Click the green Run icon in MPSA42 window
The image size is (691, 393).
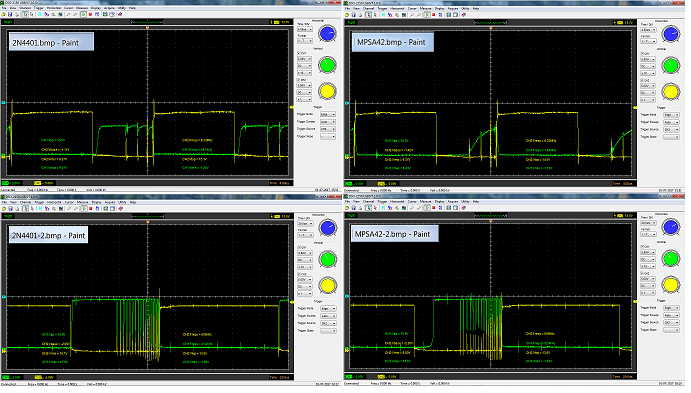[427, 15]
